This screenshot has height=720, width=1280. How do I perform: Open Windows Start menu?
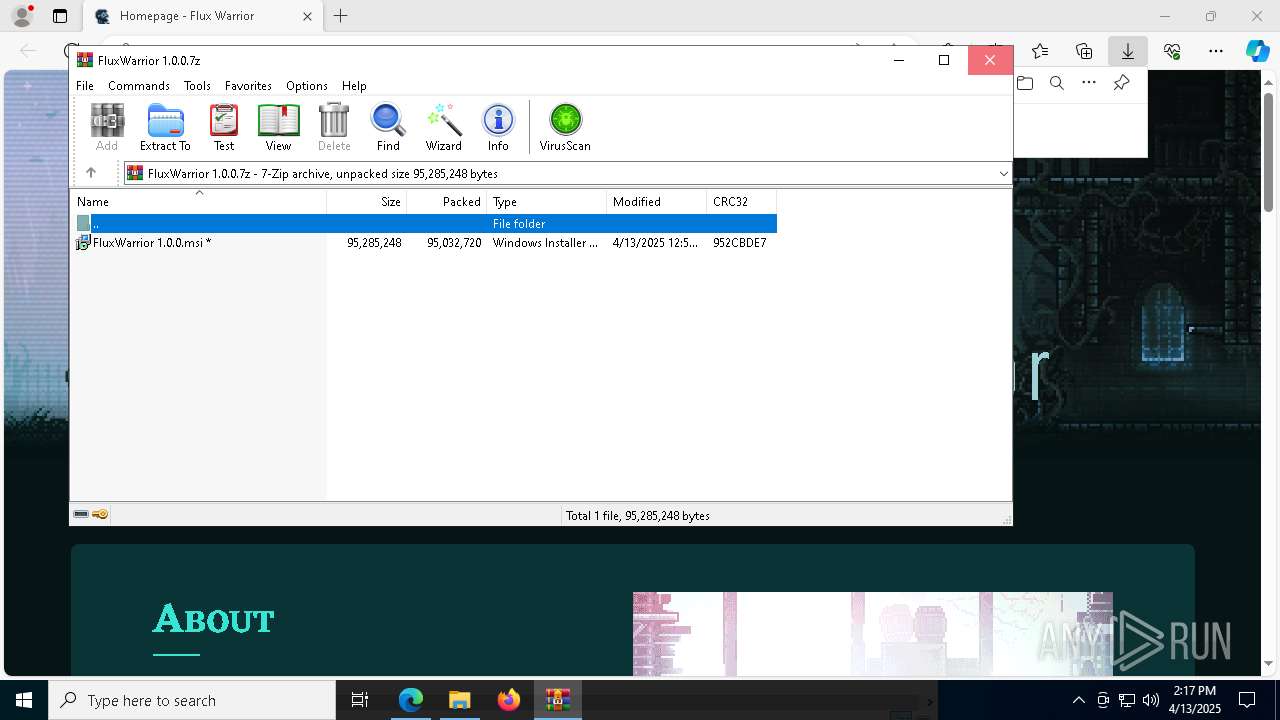click(x=24, y=700)
